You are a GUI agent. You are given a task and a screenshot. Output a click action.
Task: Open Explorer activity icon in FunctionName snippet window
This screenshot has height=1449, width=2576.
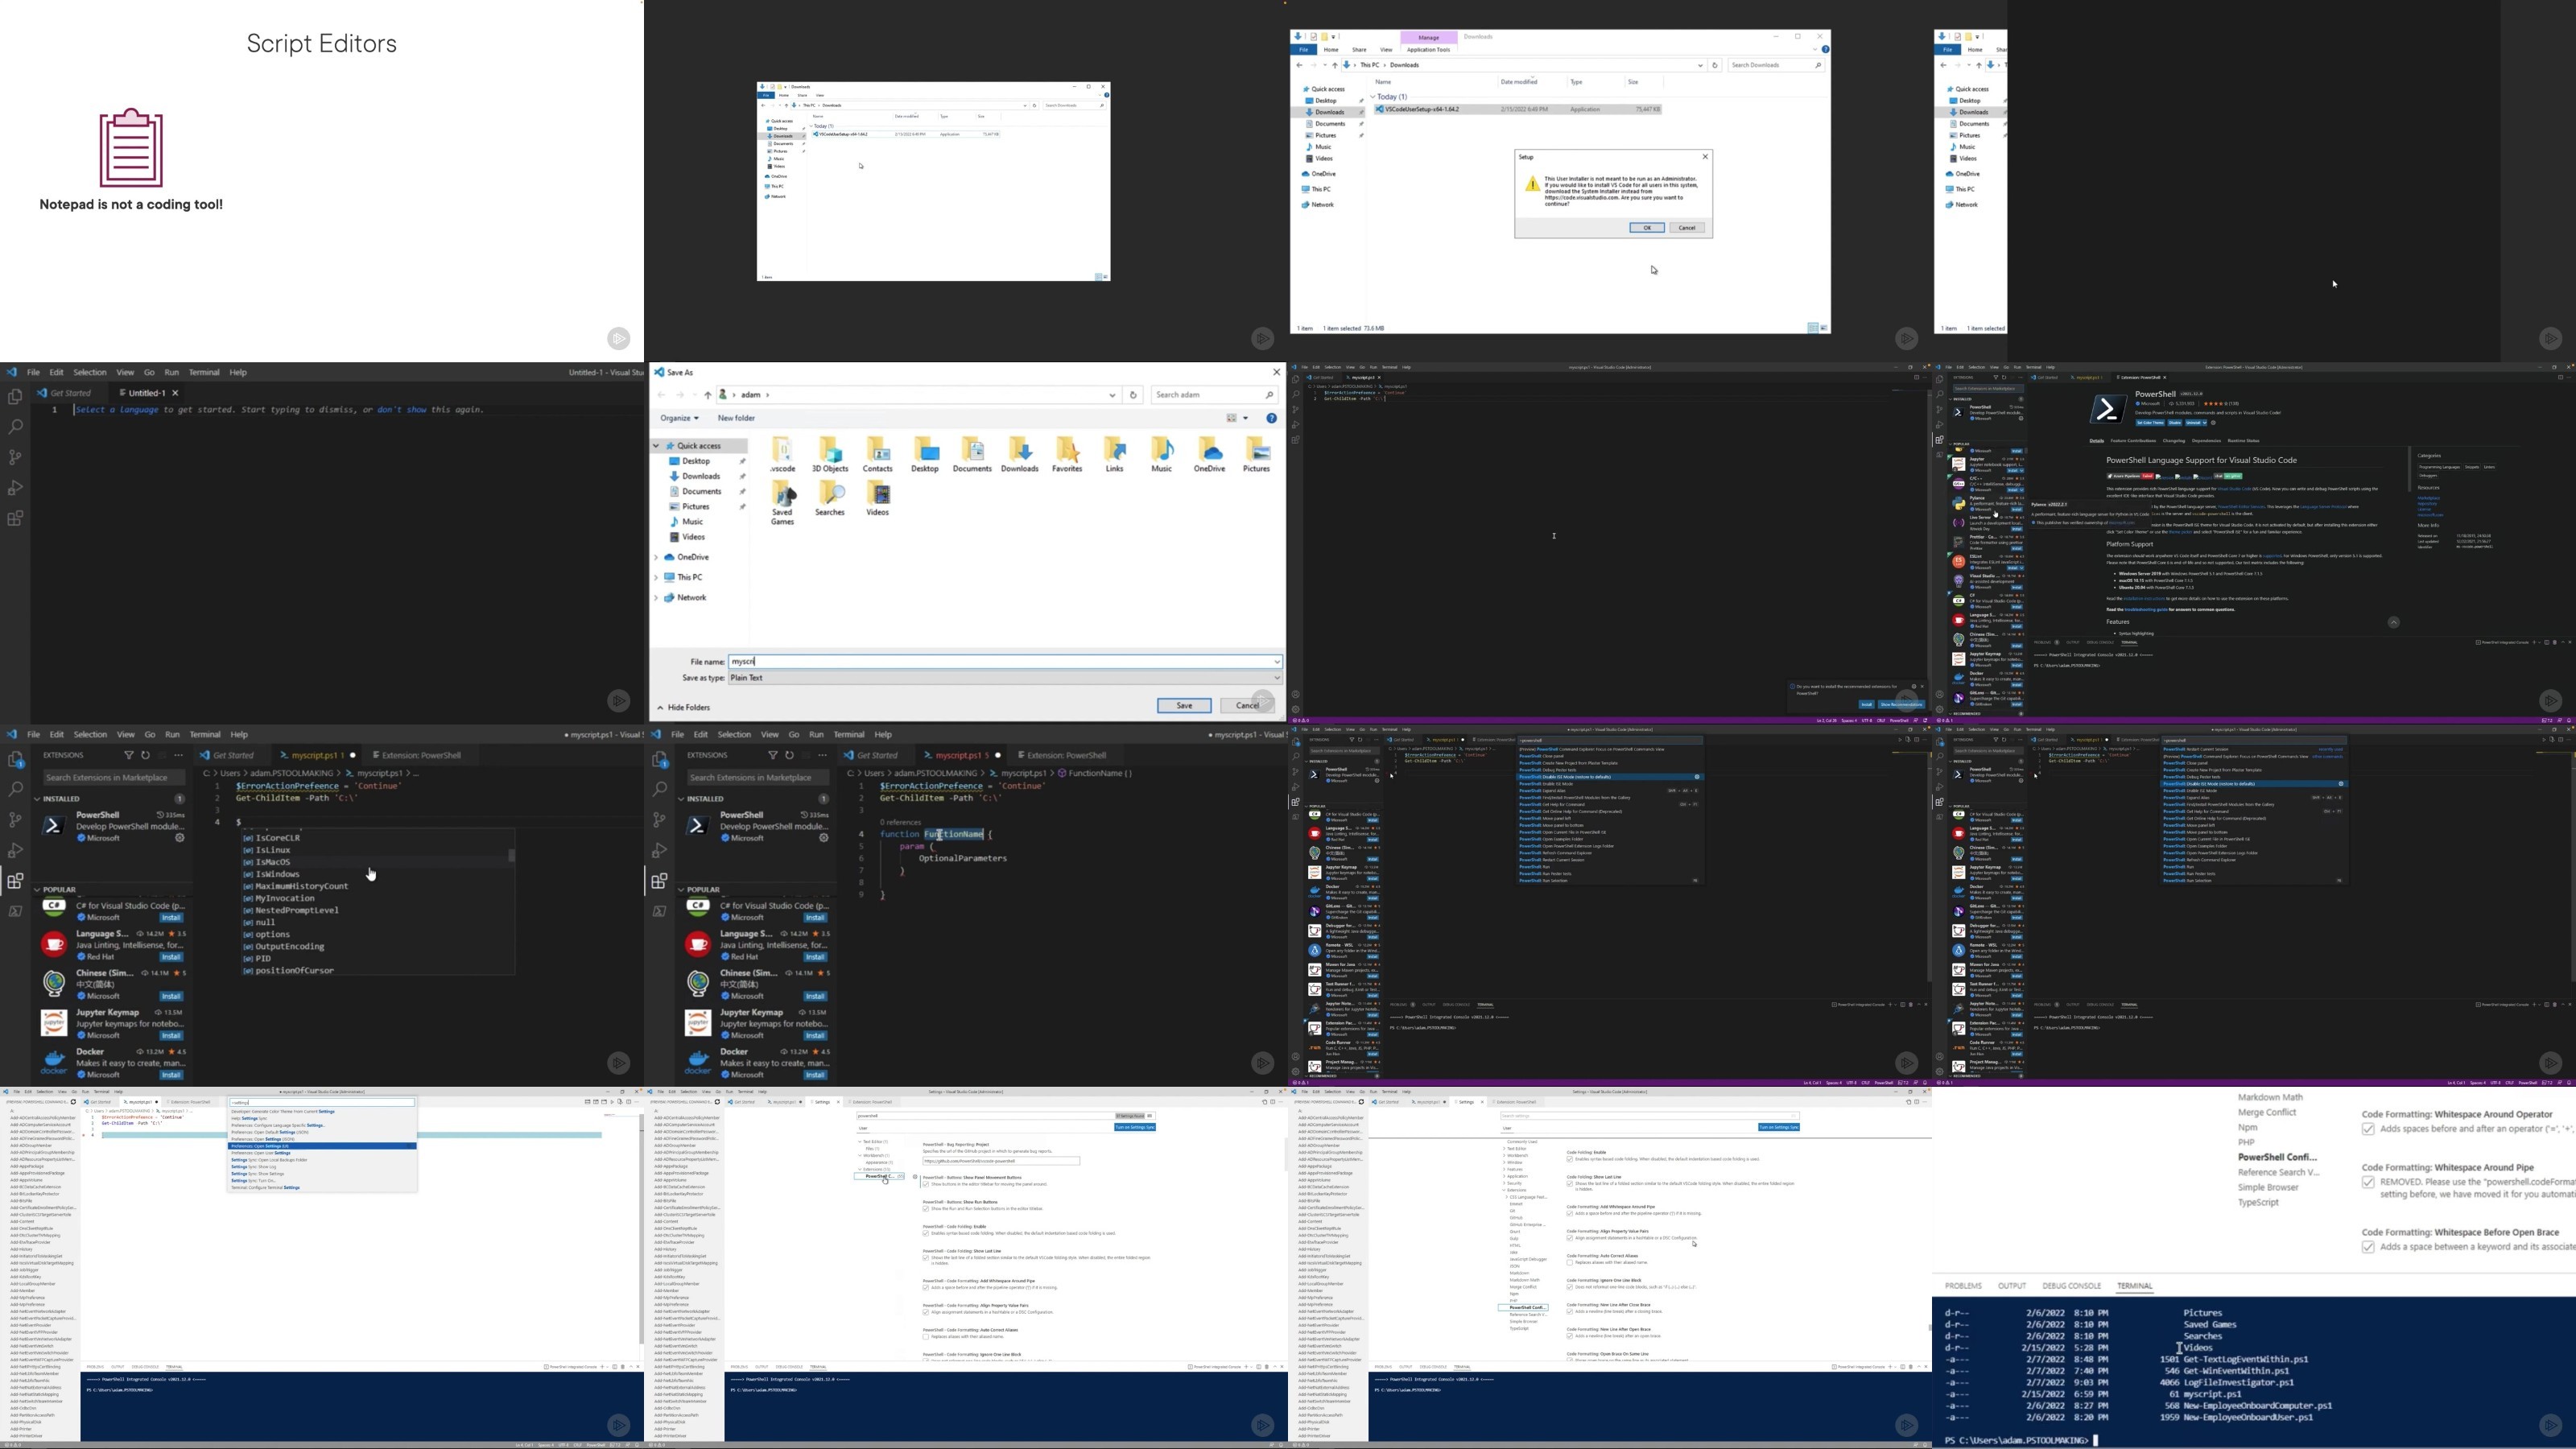(x=659, y=760)
